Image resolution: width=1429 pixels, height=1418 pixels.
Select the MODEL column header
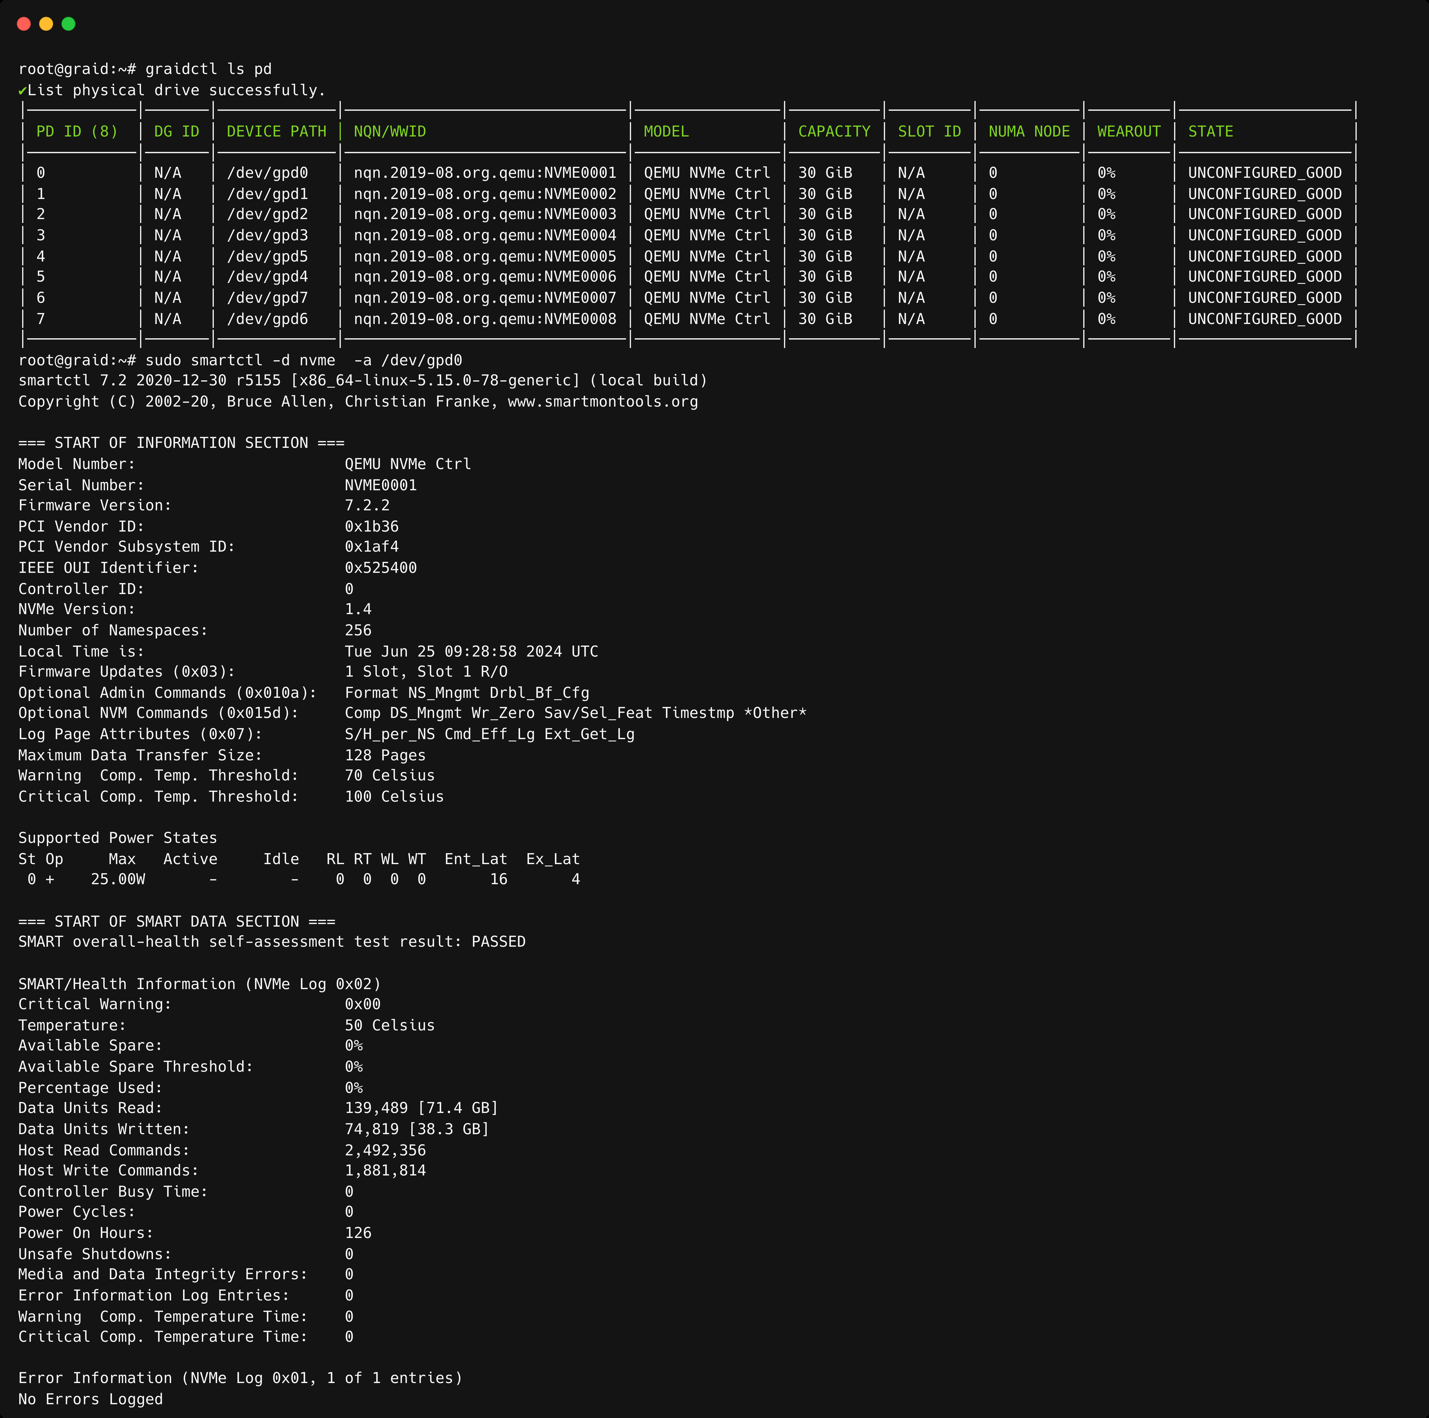point(665,131)
